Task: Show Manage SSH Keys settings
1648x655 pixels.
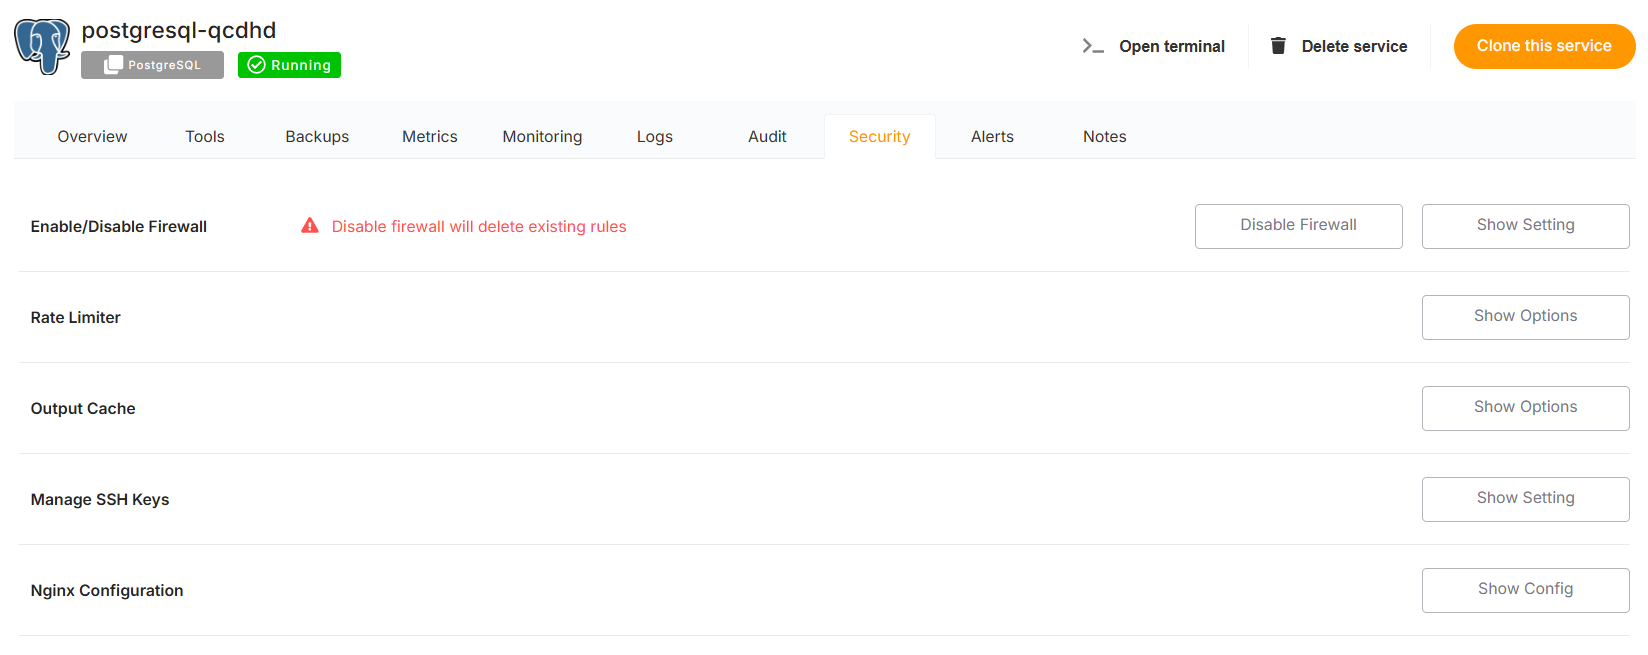Action: tap(1525, 499)
